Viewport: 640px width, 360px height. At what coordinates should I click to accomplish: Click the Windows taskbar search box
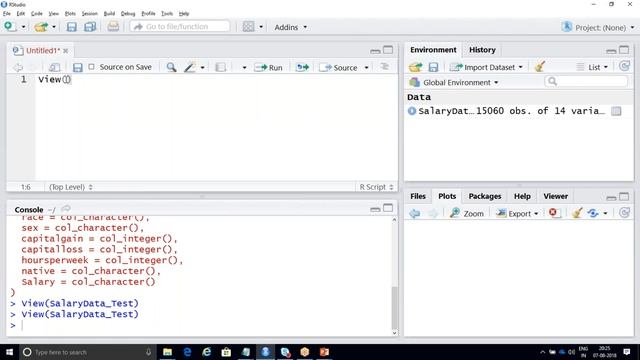click(x=87, y=352)
